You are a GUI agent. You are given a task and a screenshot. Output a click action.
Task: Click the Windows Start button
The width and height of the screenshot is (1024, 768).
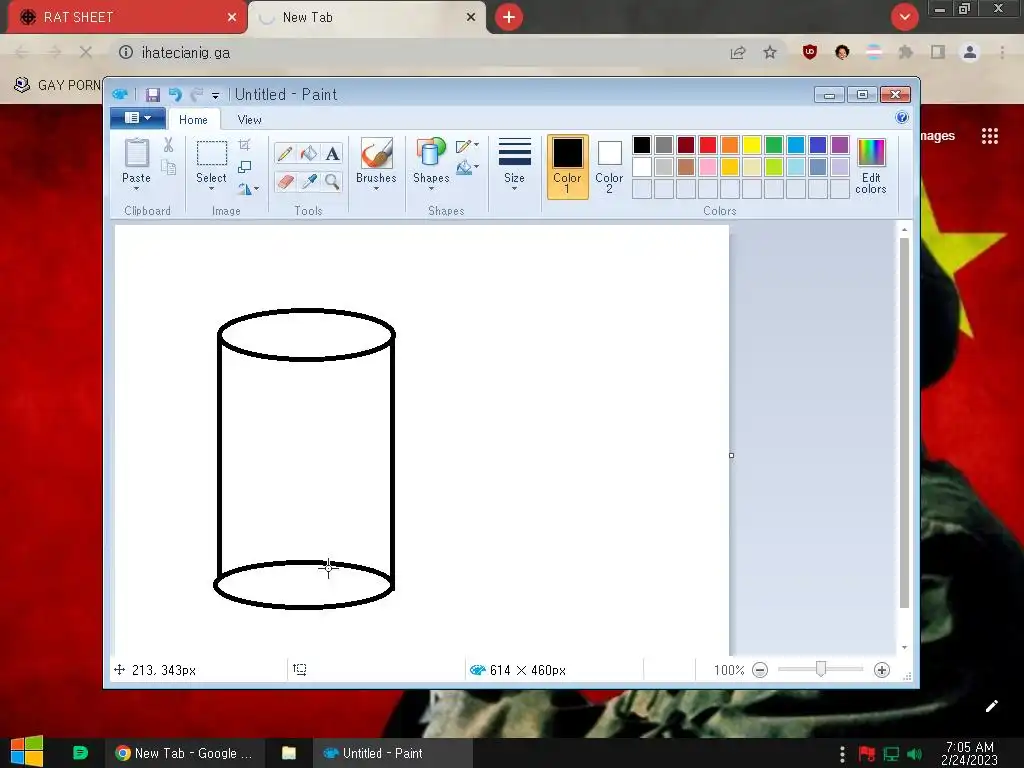26,752
